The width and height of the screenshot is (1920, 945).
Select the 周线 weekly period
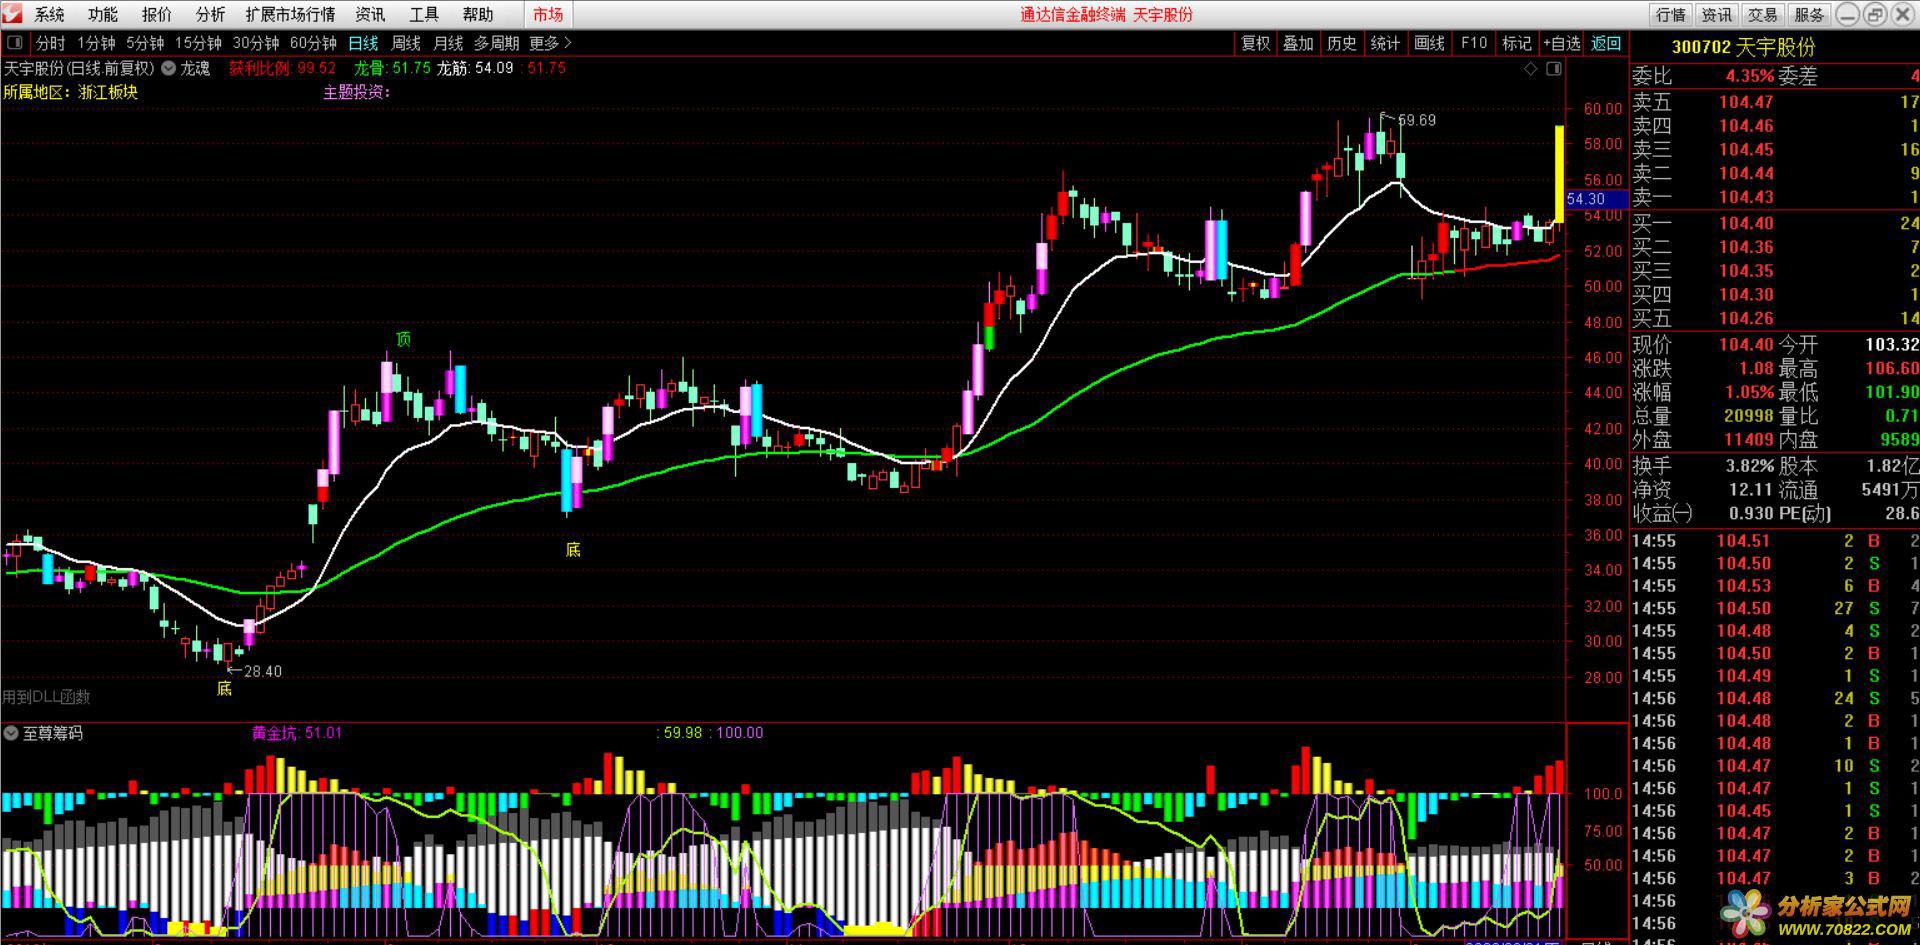pyautogui.click(x=406, y=43)
